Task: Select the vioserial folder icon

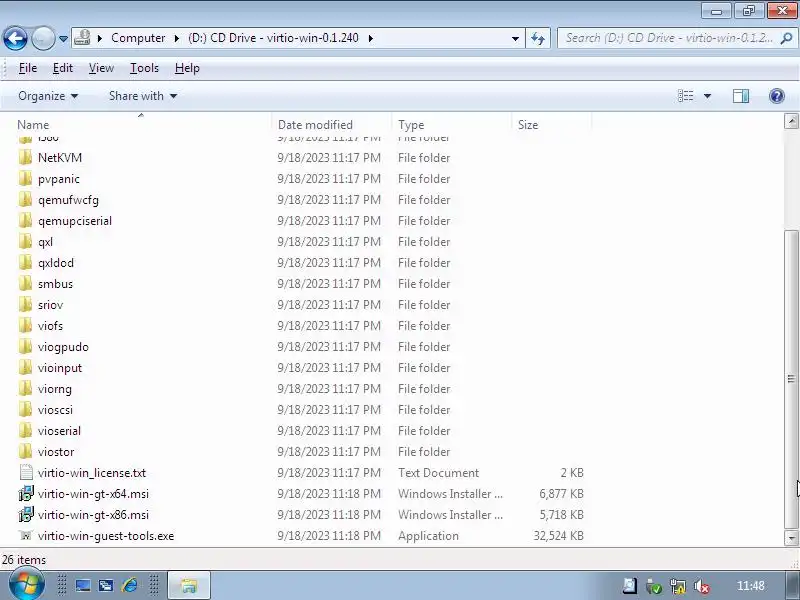Action: coord(26,431)
